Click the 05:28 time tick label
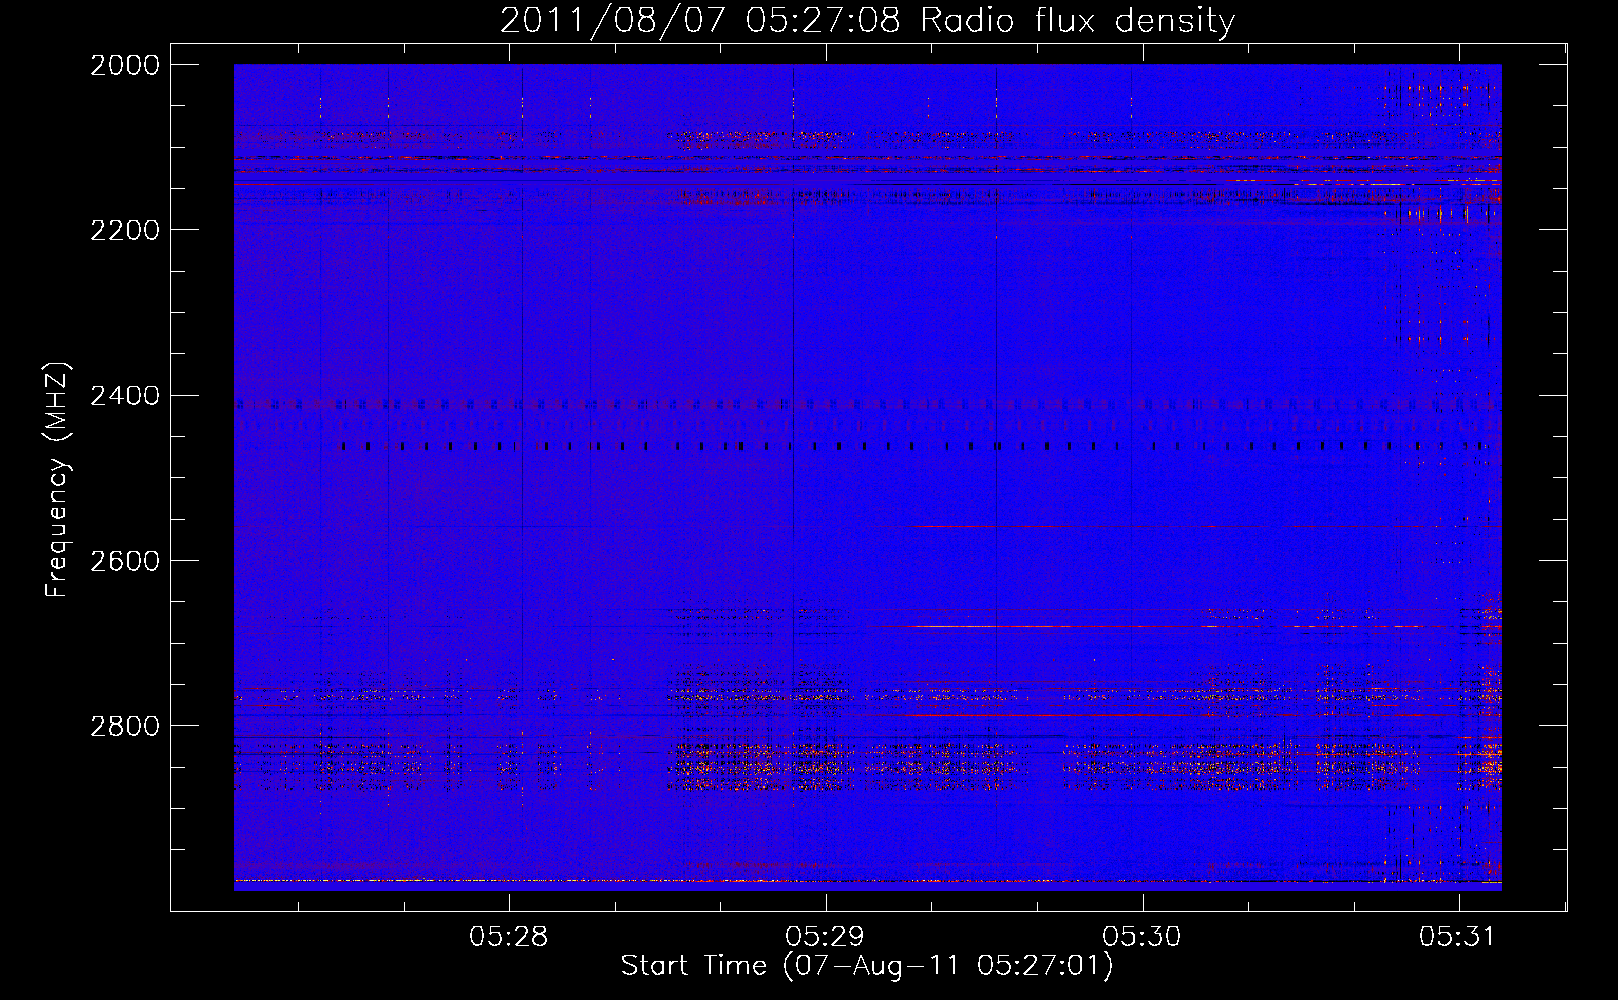The width and height of the screenshot is (1618, 1000). coord(509,937)
